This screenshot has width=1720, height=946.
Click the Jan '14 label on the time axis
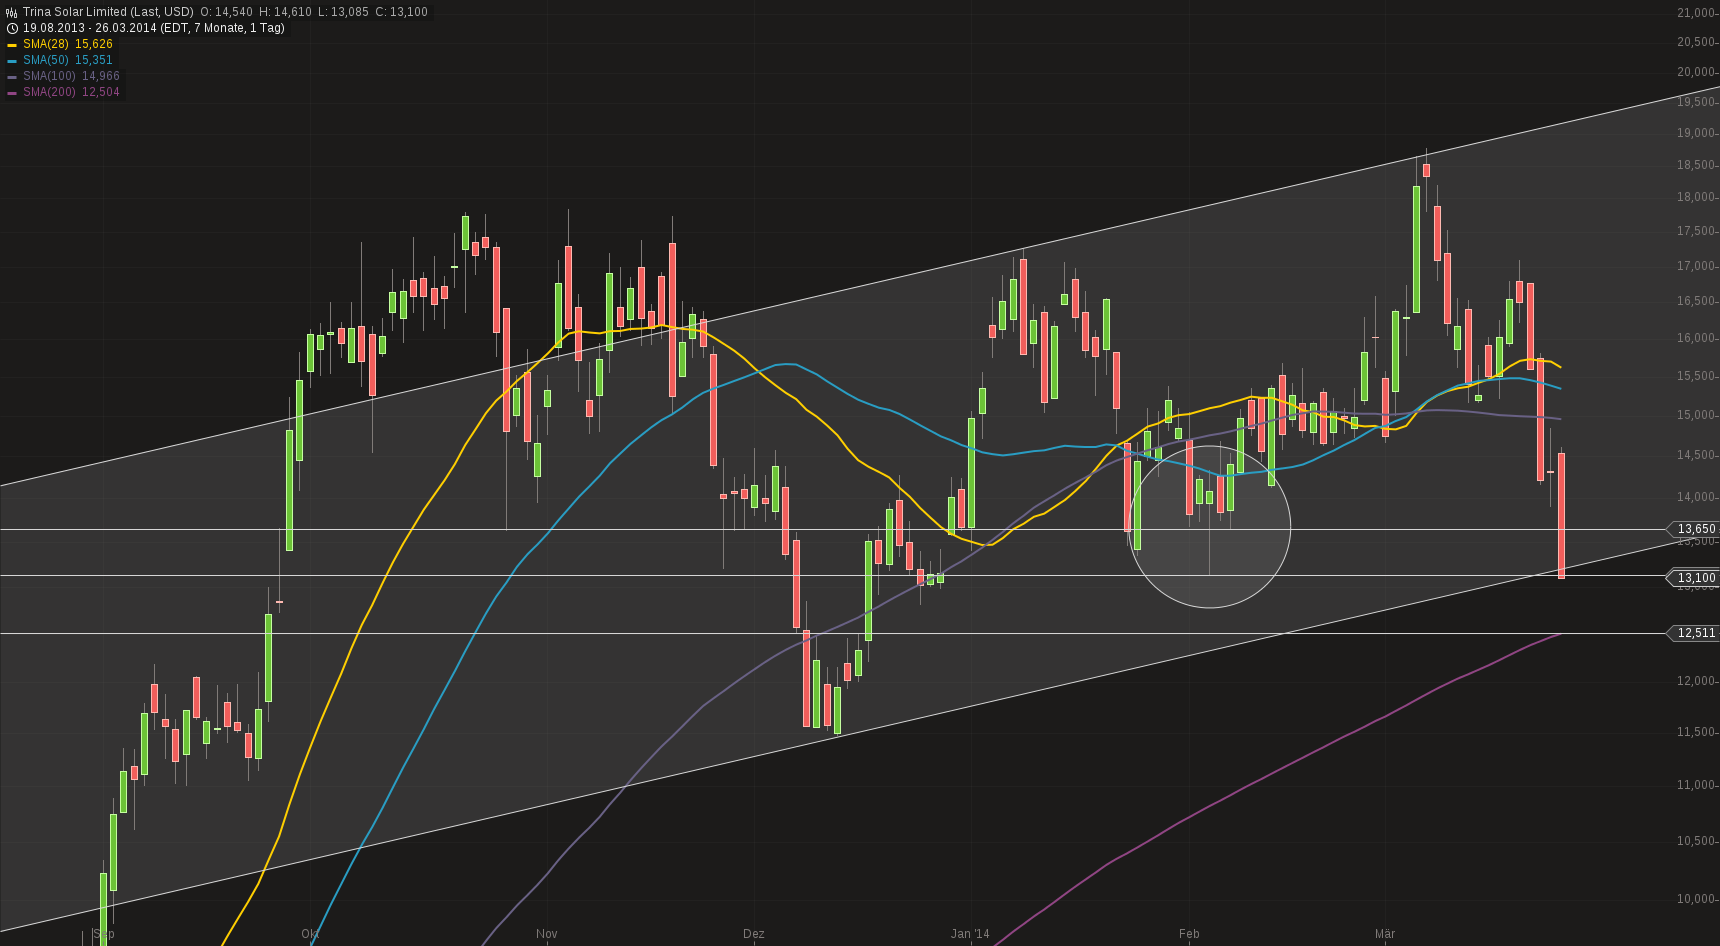pos(970,933)
